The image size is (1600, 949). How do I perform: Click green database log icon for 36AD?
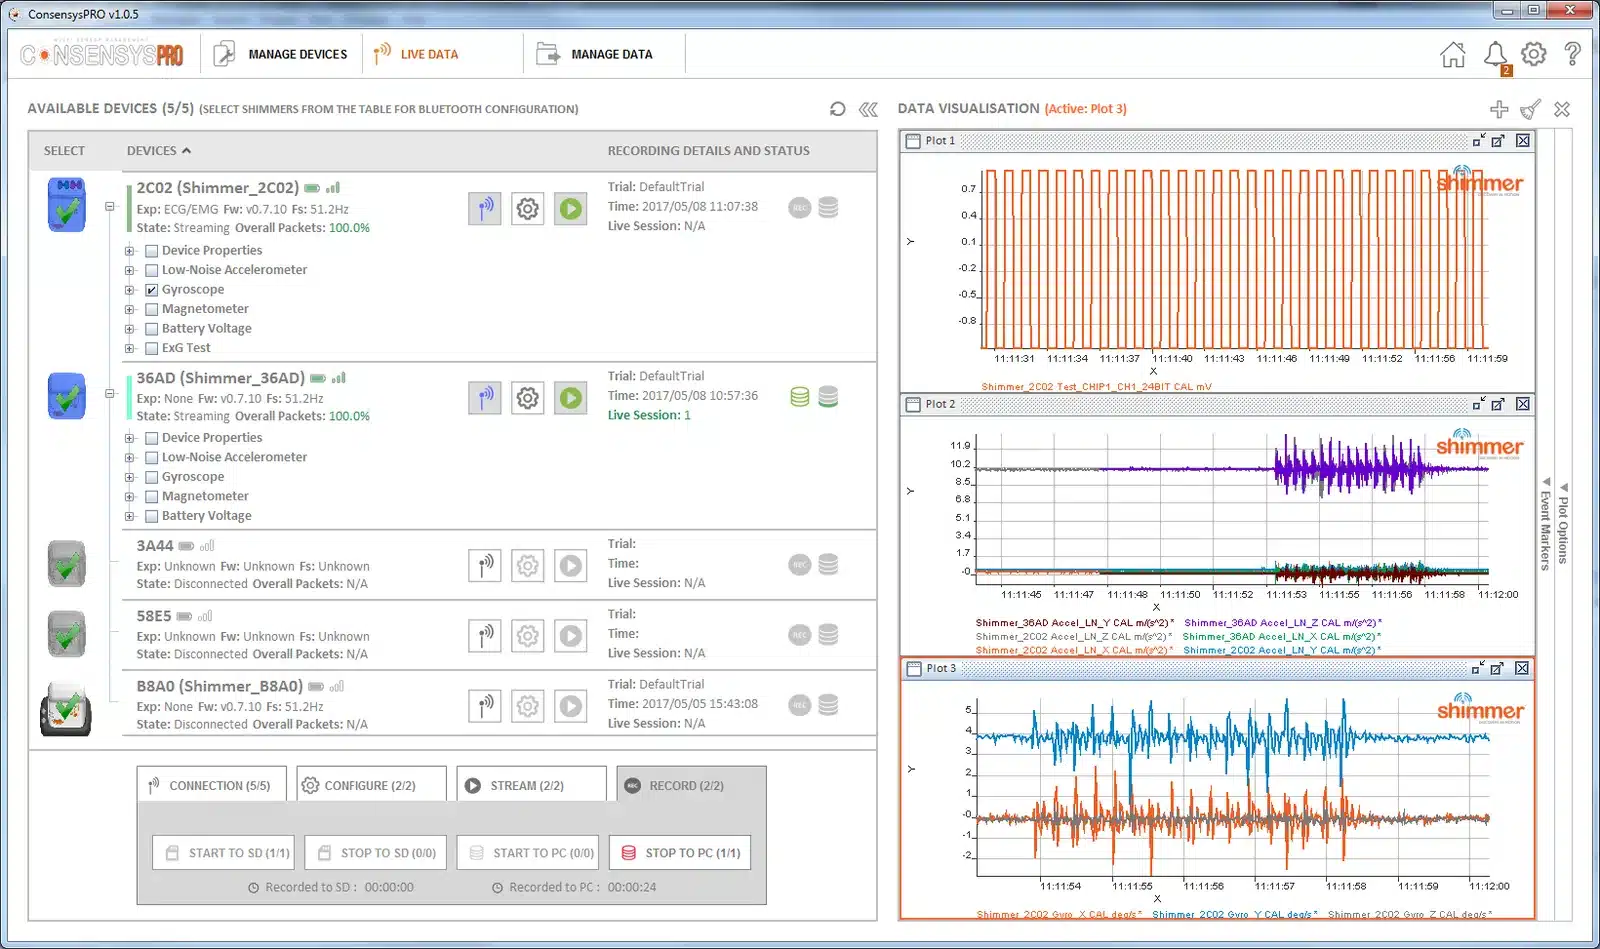click(800, 397)
